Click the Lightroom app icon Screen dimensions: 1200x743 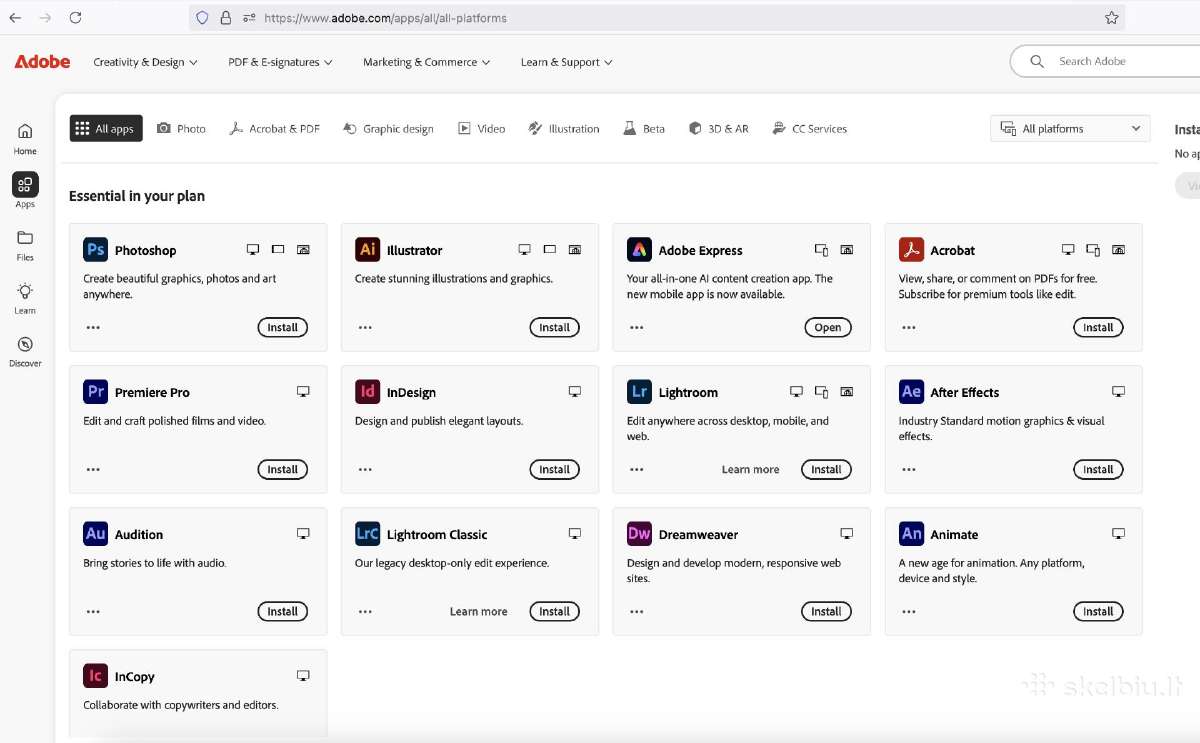639,392
